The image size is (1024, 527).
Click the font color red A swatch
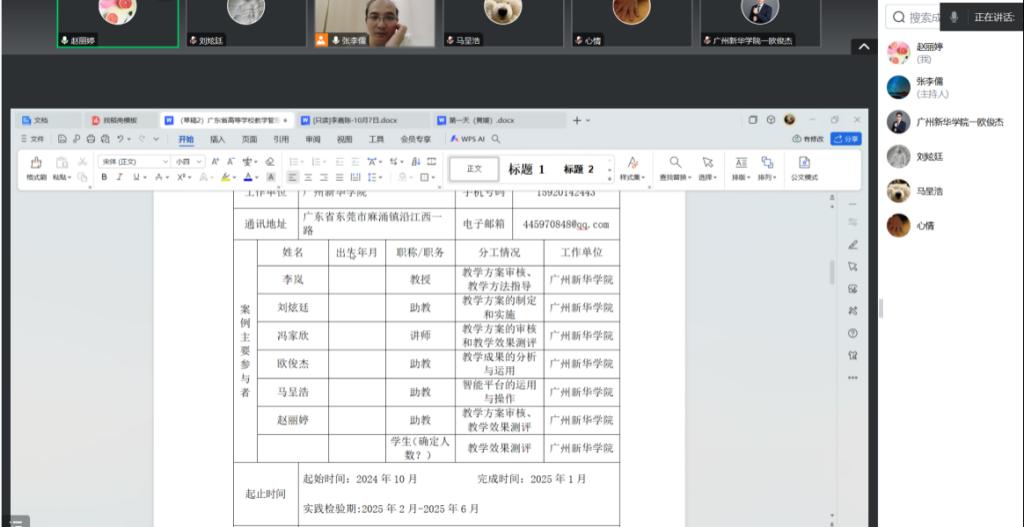click(249, 177)
